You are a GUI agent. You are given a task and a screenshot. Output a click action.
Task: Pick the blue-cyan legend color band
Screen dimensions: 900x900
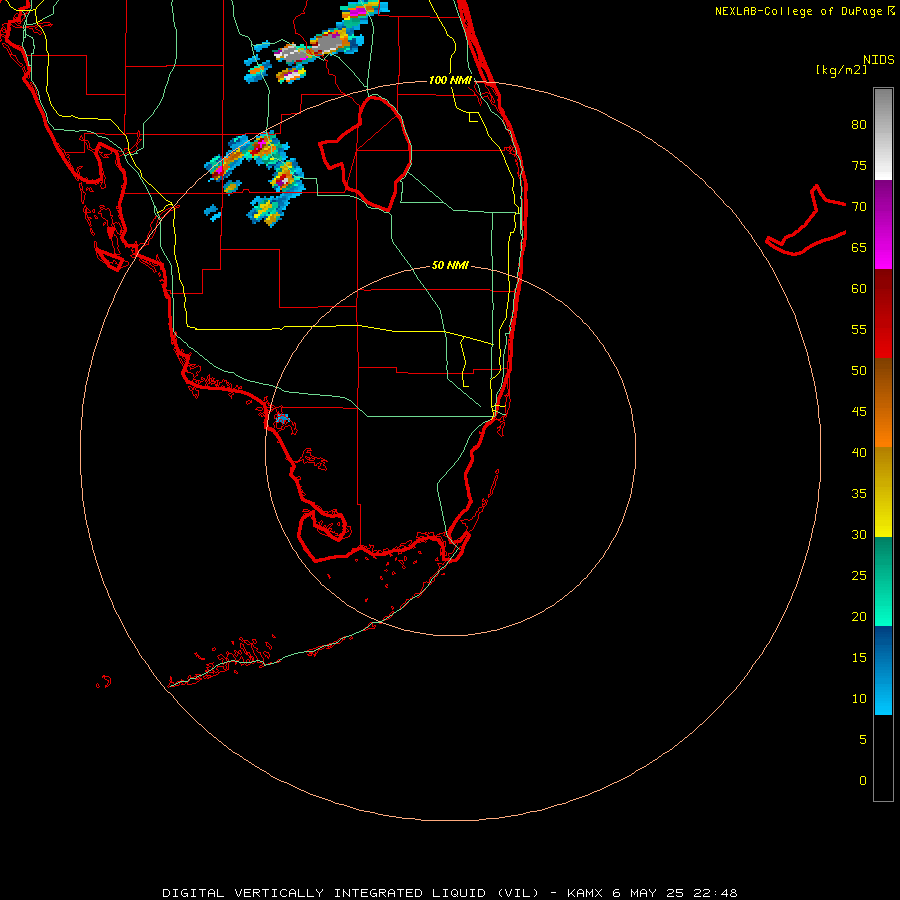pyautogui.click(x=883, y=670)
